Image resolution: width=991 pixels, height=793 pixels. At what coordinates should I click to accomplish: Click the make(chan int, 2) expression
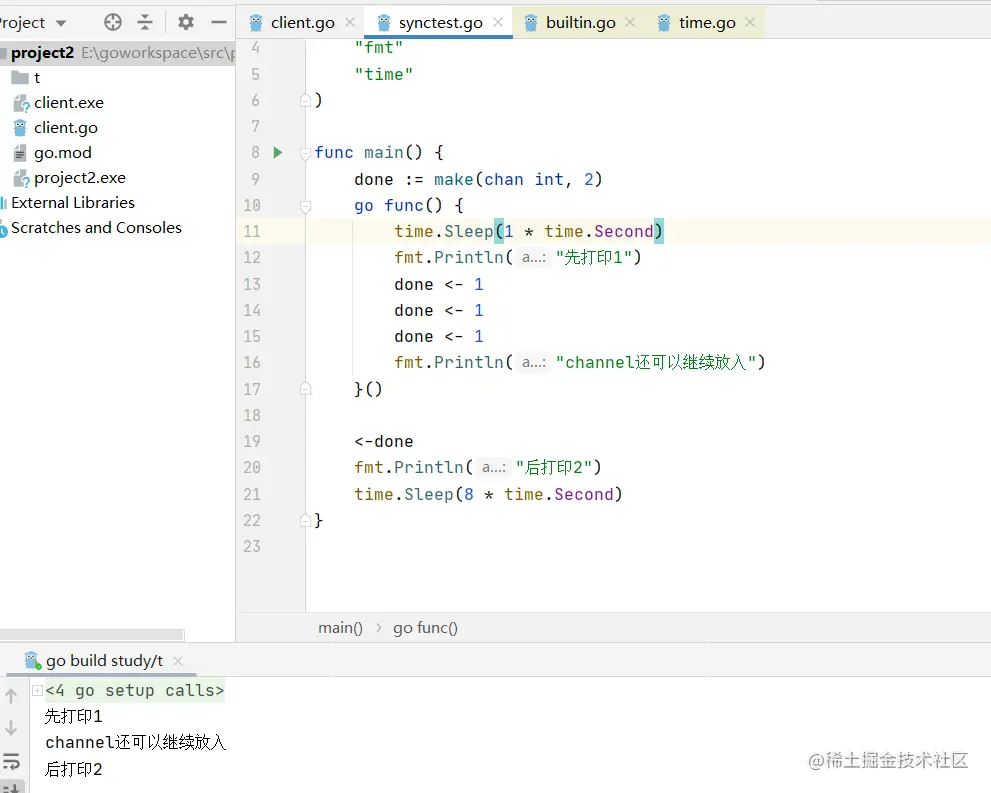click(x=518, y=179)
